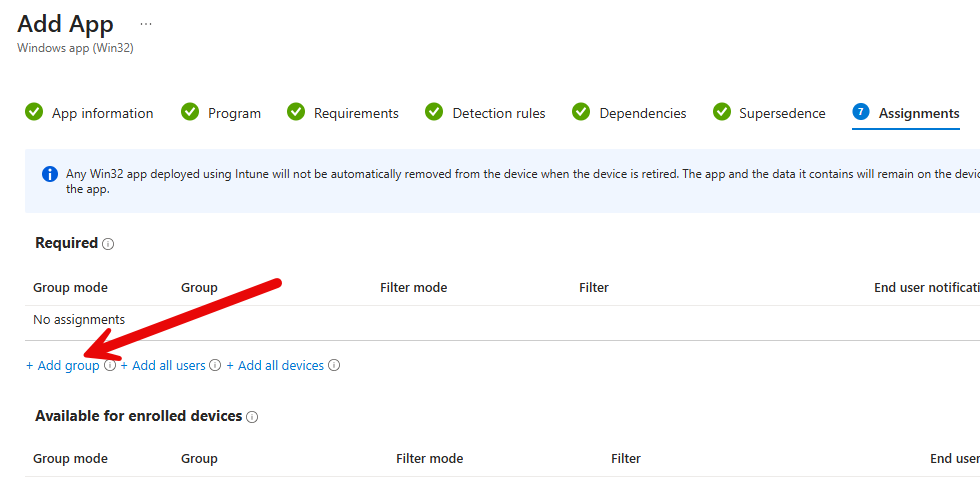Click the App information green checkmark icon
980x485 pixels.
(x=34, y=112)
